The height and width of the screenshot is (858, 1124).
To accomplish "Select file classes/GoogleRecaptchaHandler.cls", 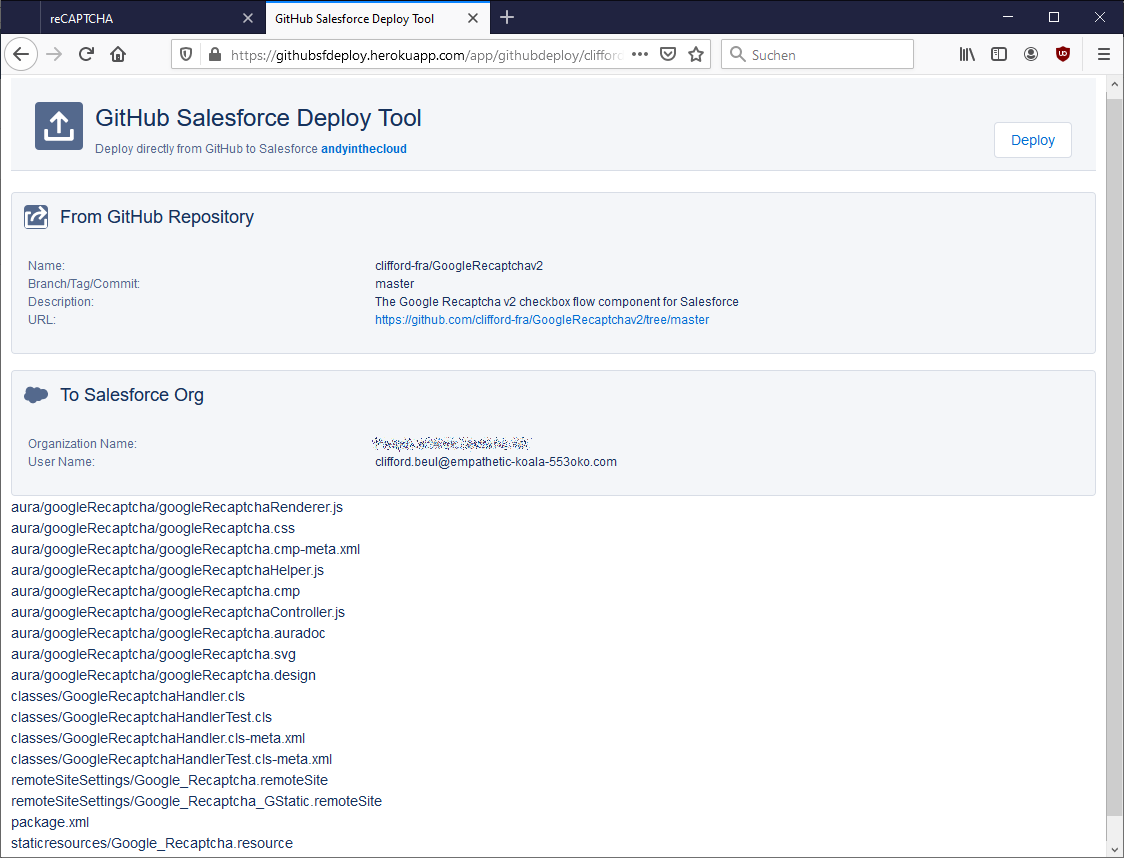I will pyautogui.click(x=128, y=696).
